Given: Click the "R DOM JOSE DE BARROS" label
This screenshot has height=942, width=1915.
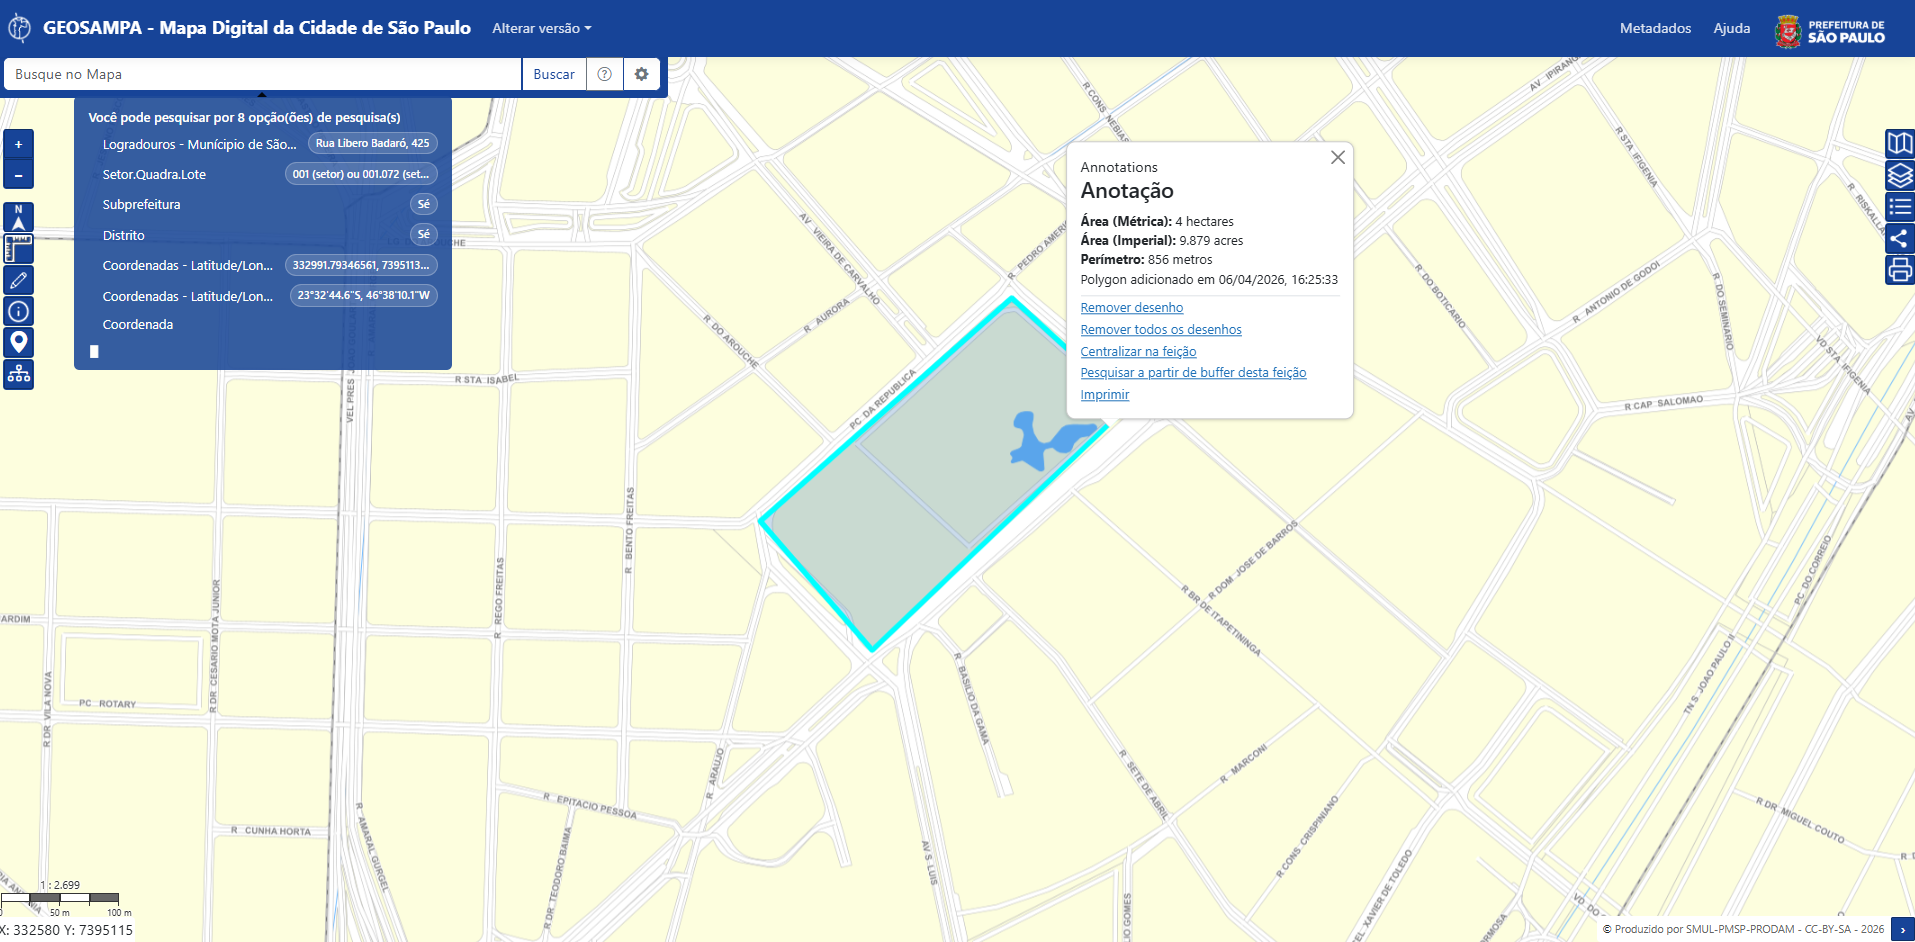Looking at the screenshot, I should click(1253, 560).
